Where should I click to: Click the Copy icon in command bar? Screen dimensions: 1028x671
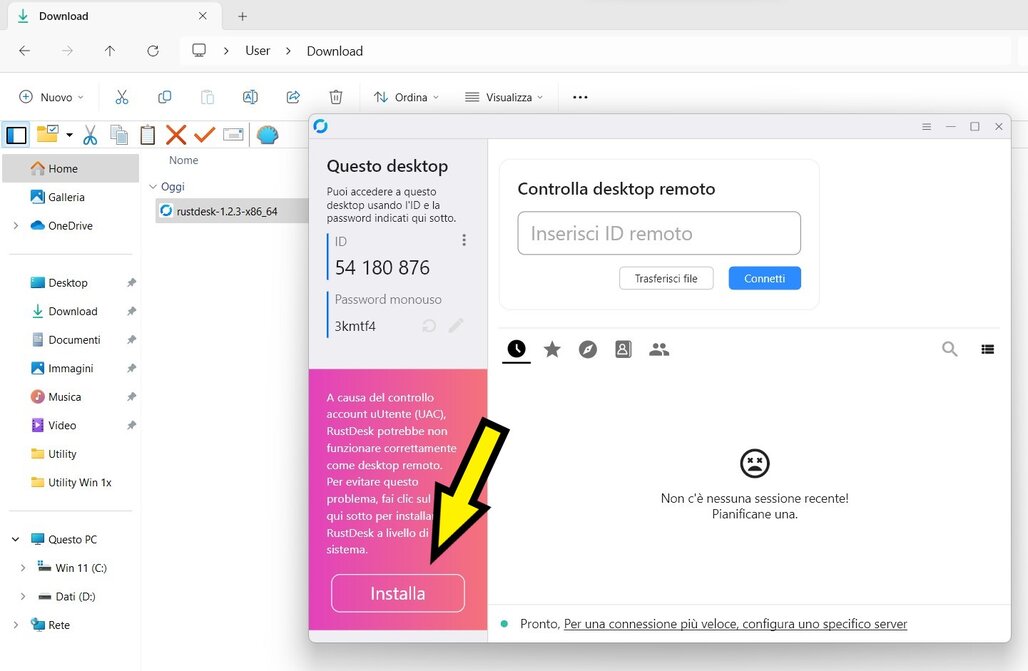[x=165, y=97]
